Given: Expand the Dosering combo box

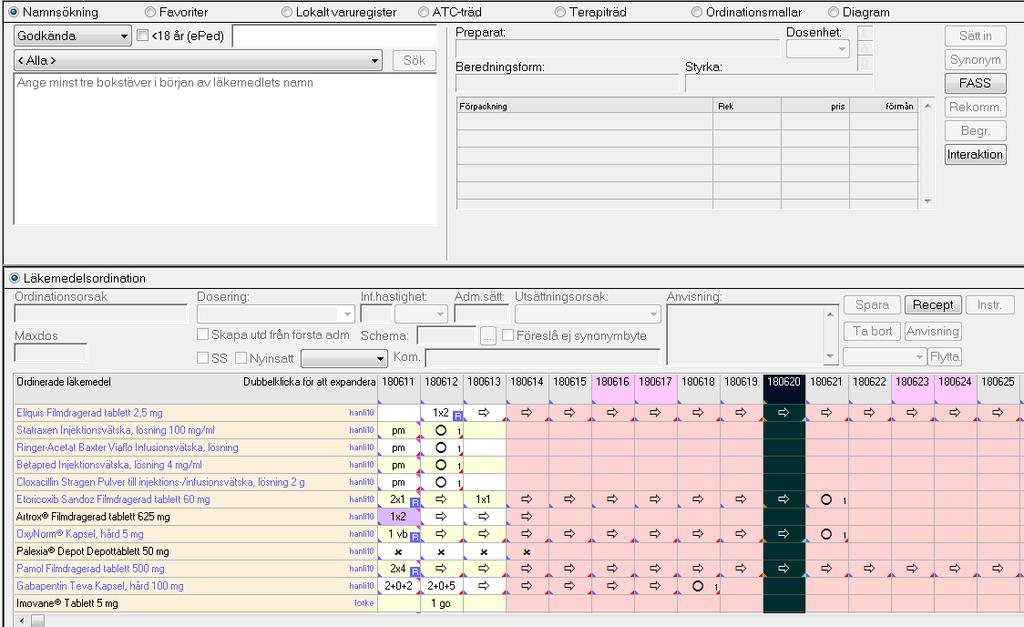Looking at the screenshot, I should pos(347,314).
